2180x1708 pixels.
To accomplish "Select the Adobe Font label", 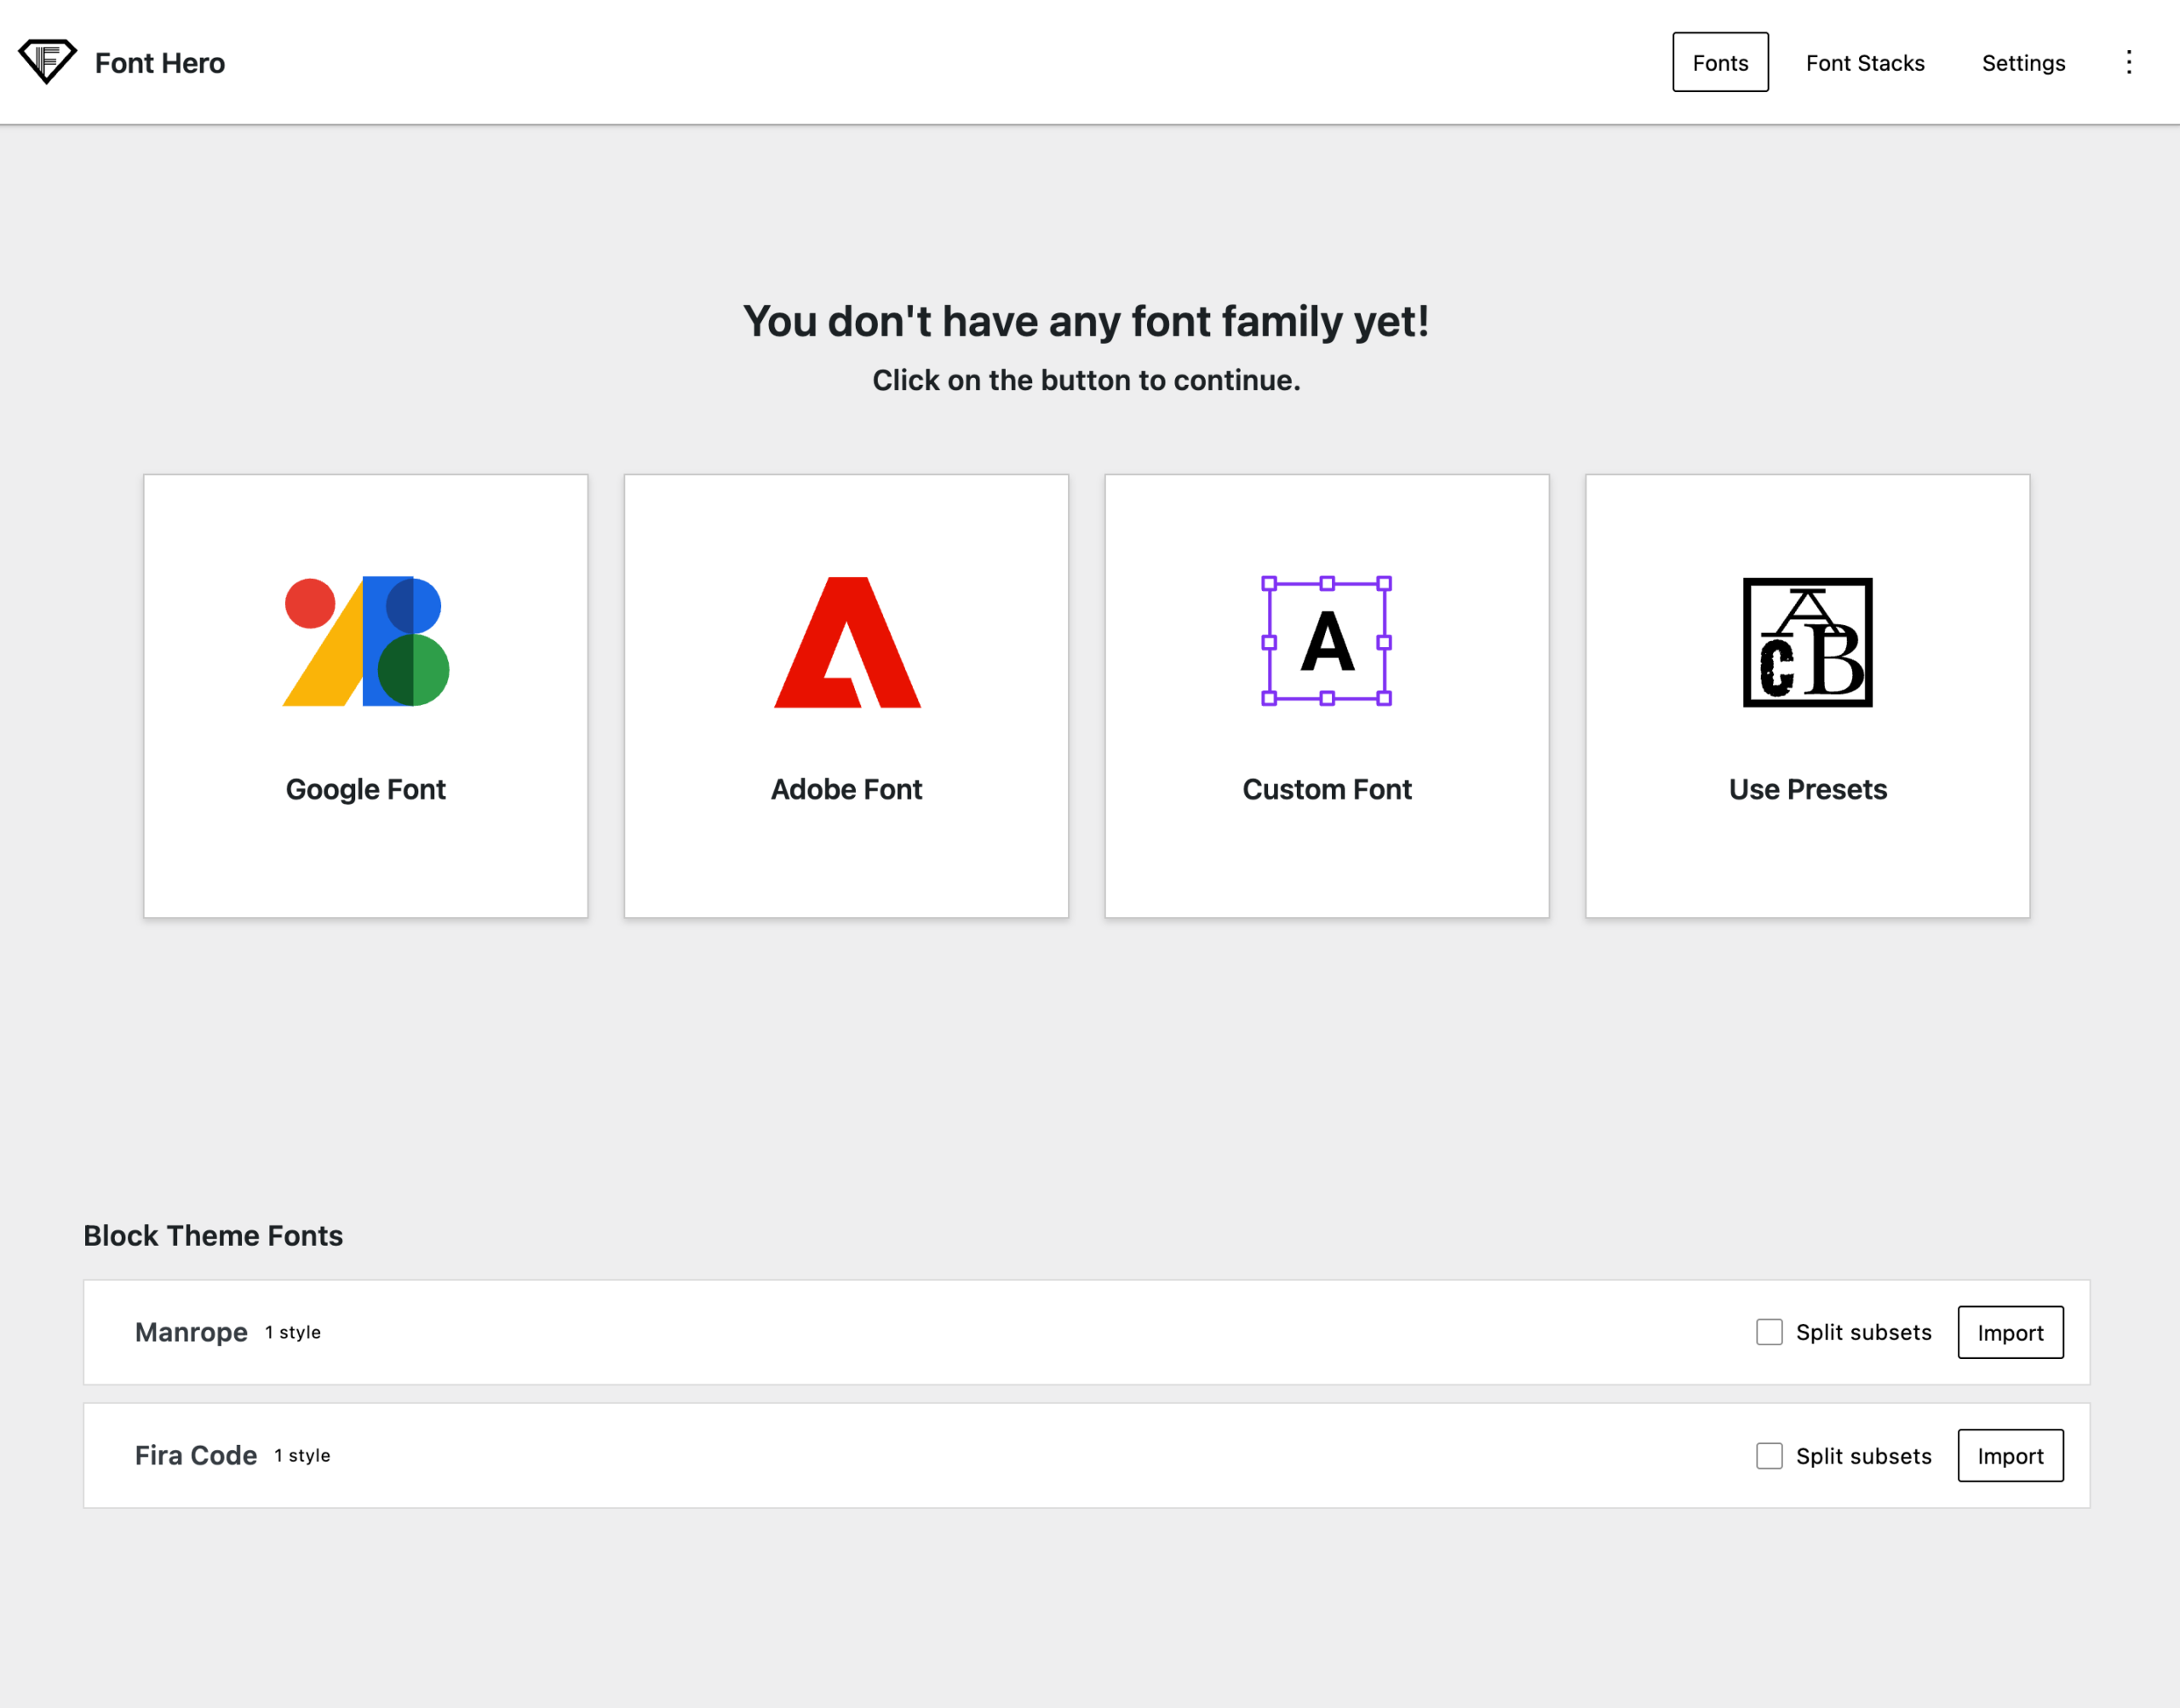I will (846, 789).
